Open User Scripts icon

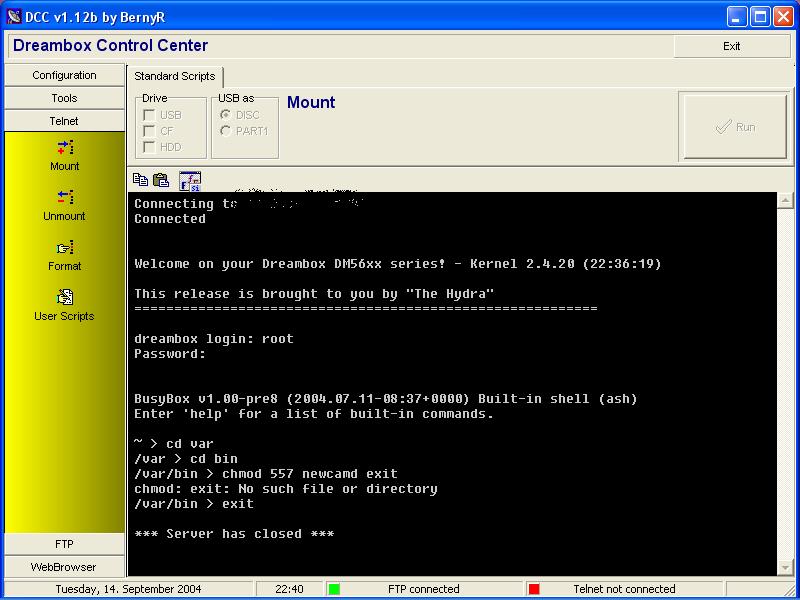click(x=65, y=297)
